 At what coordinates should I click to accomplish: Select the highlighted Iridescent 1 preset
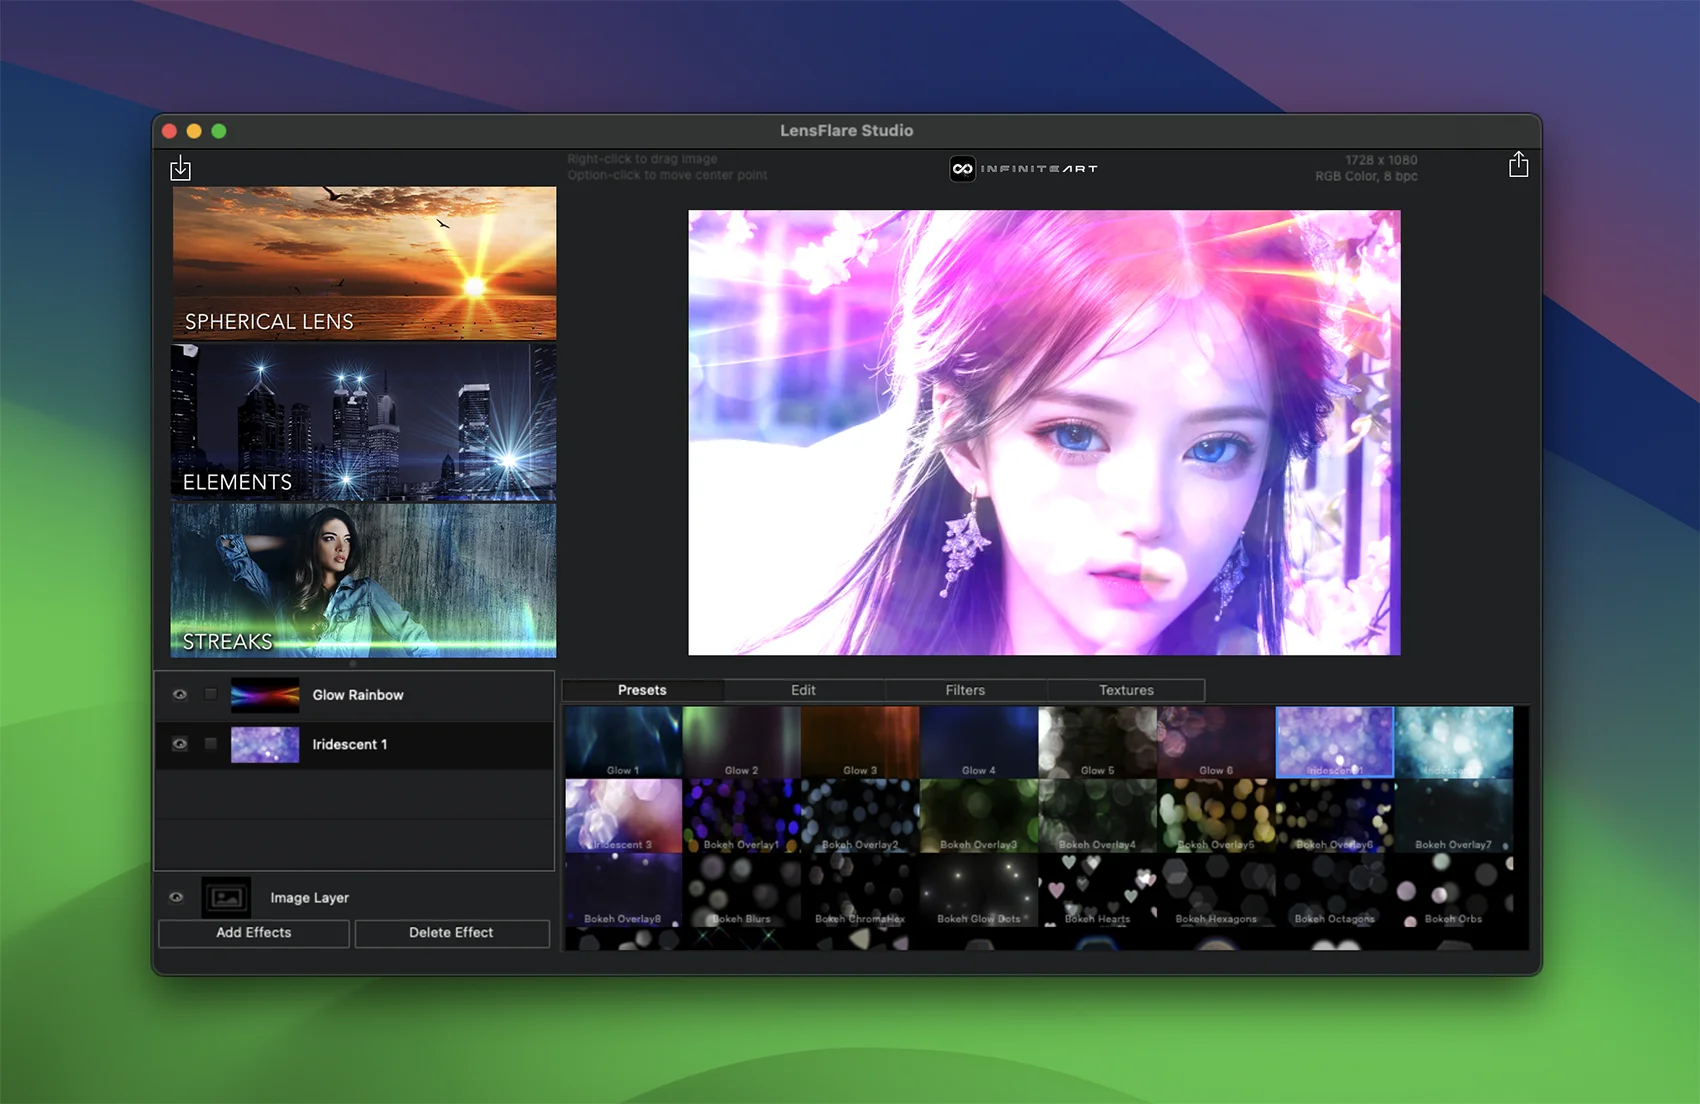click(x=1335, y=742)
